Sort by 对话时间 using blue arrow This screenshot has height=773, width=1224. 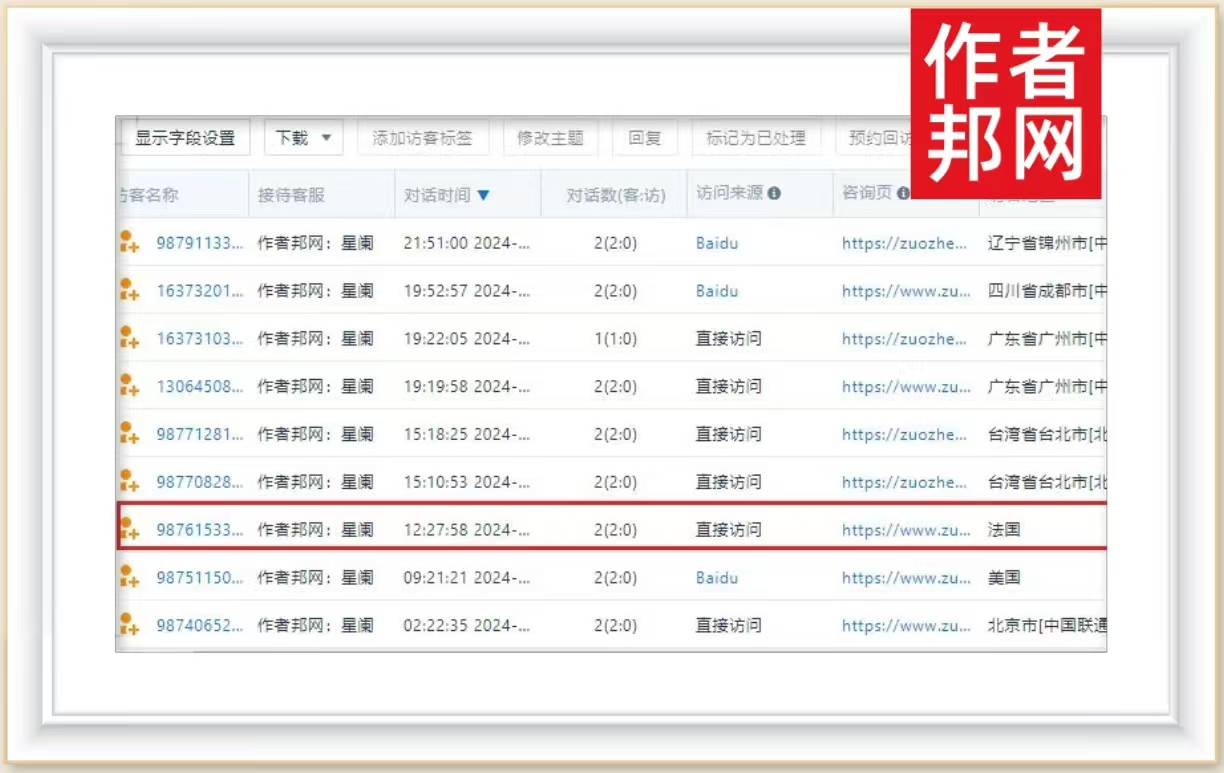484,195
